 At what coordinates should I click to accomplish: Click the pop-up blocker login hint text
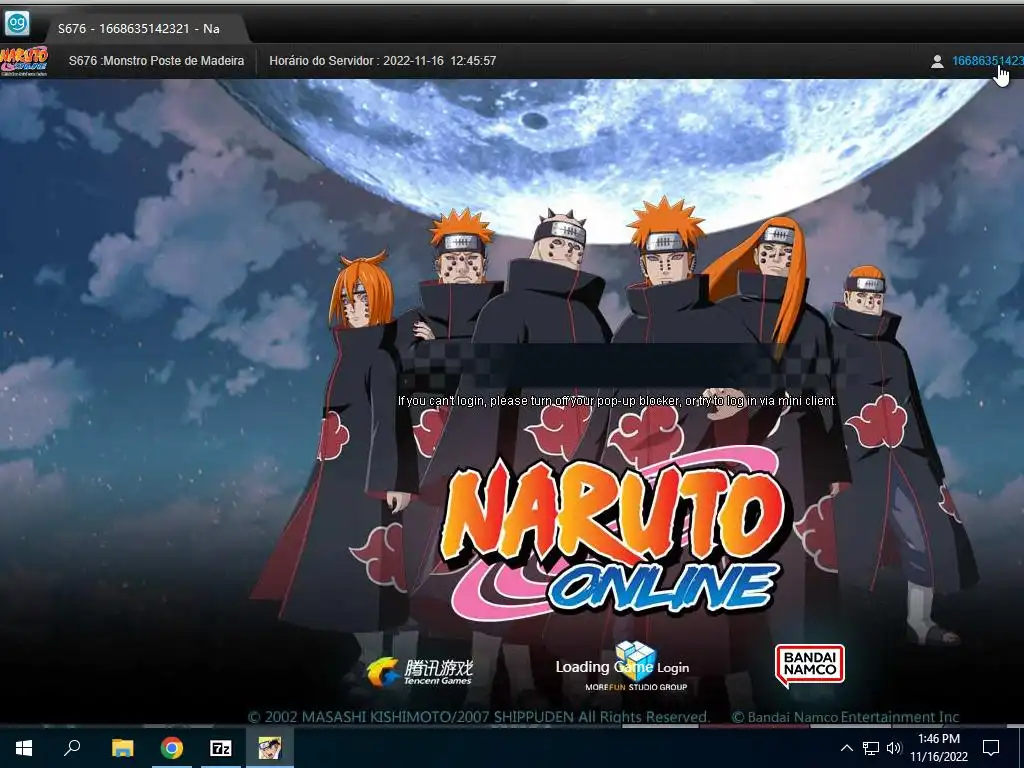pyautogui.click(x=616, y=400)
